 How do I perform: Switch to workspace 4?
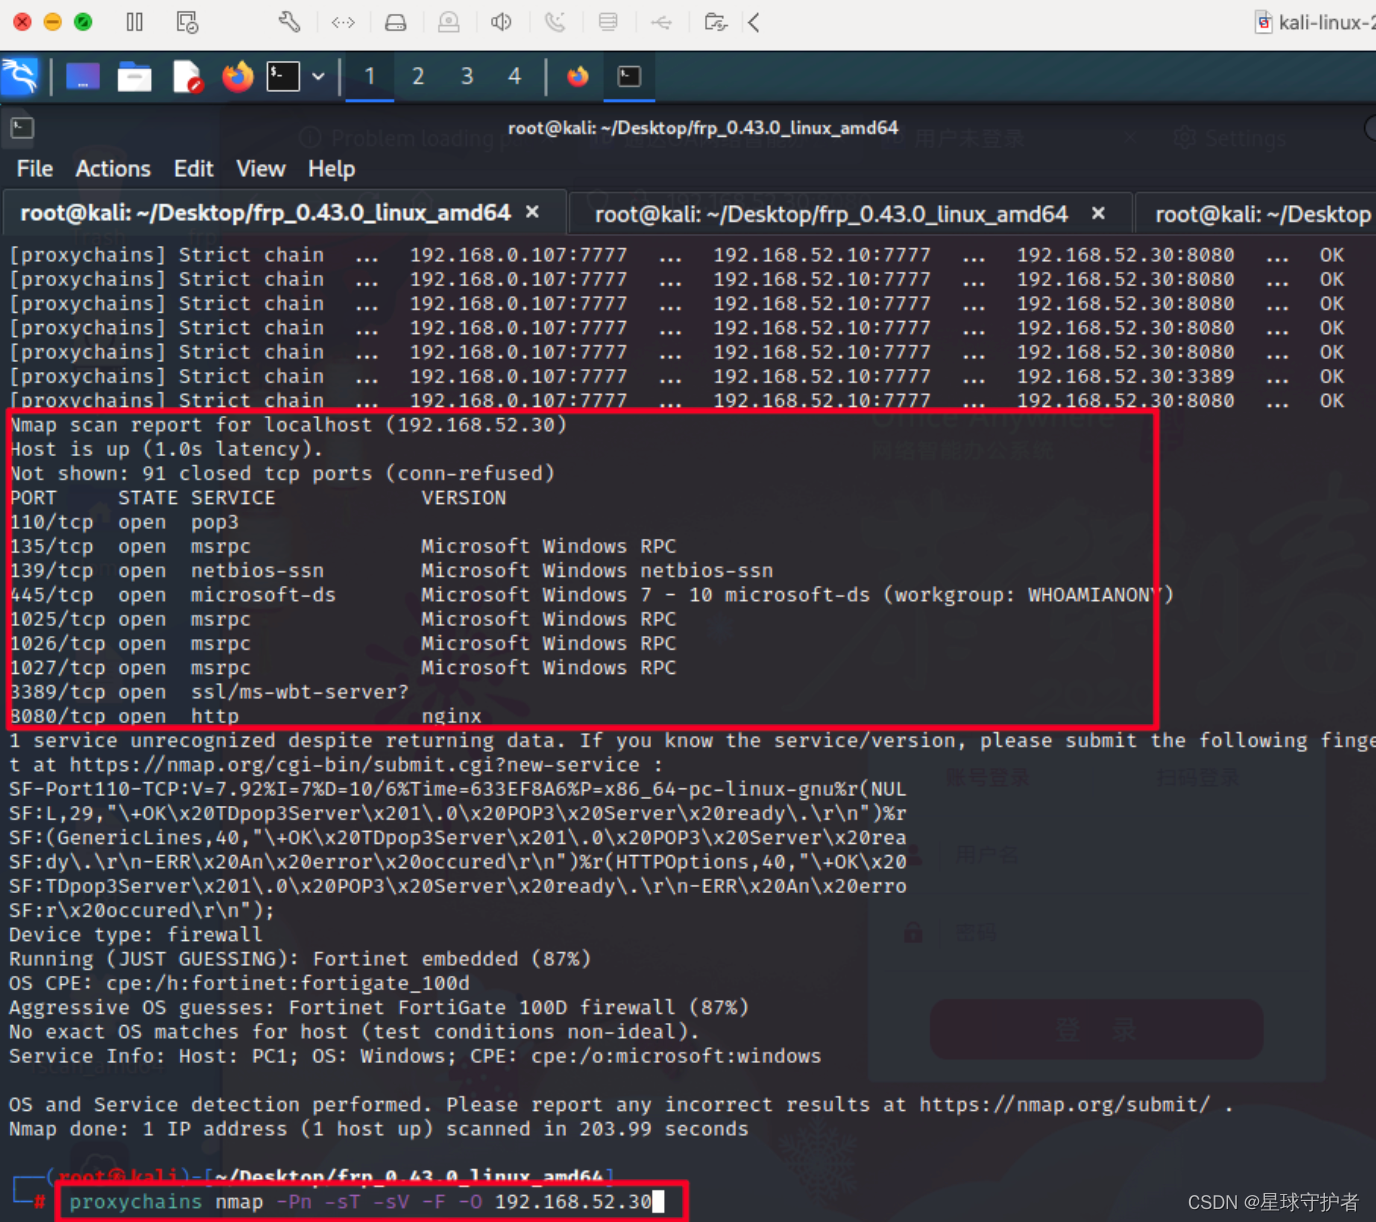[515, 76]
